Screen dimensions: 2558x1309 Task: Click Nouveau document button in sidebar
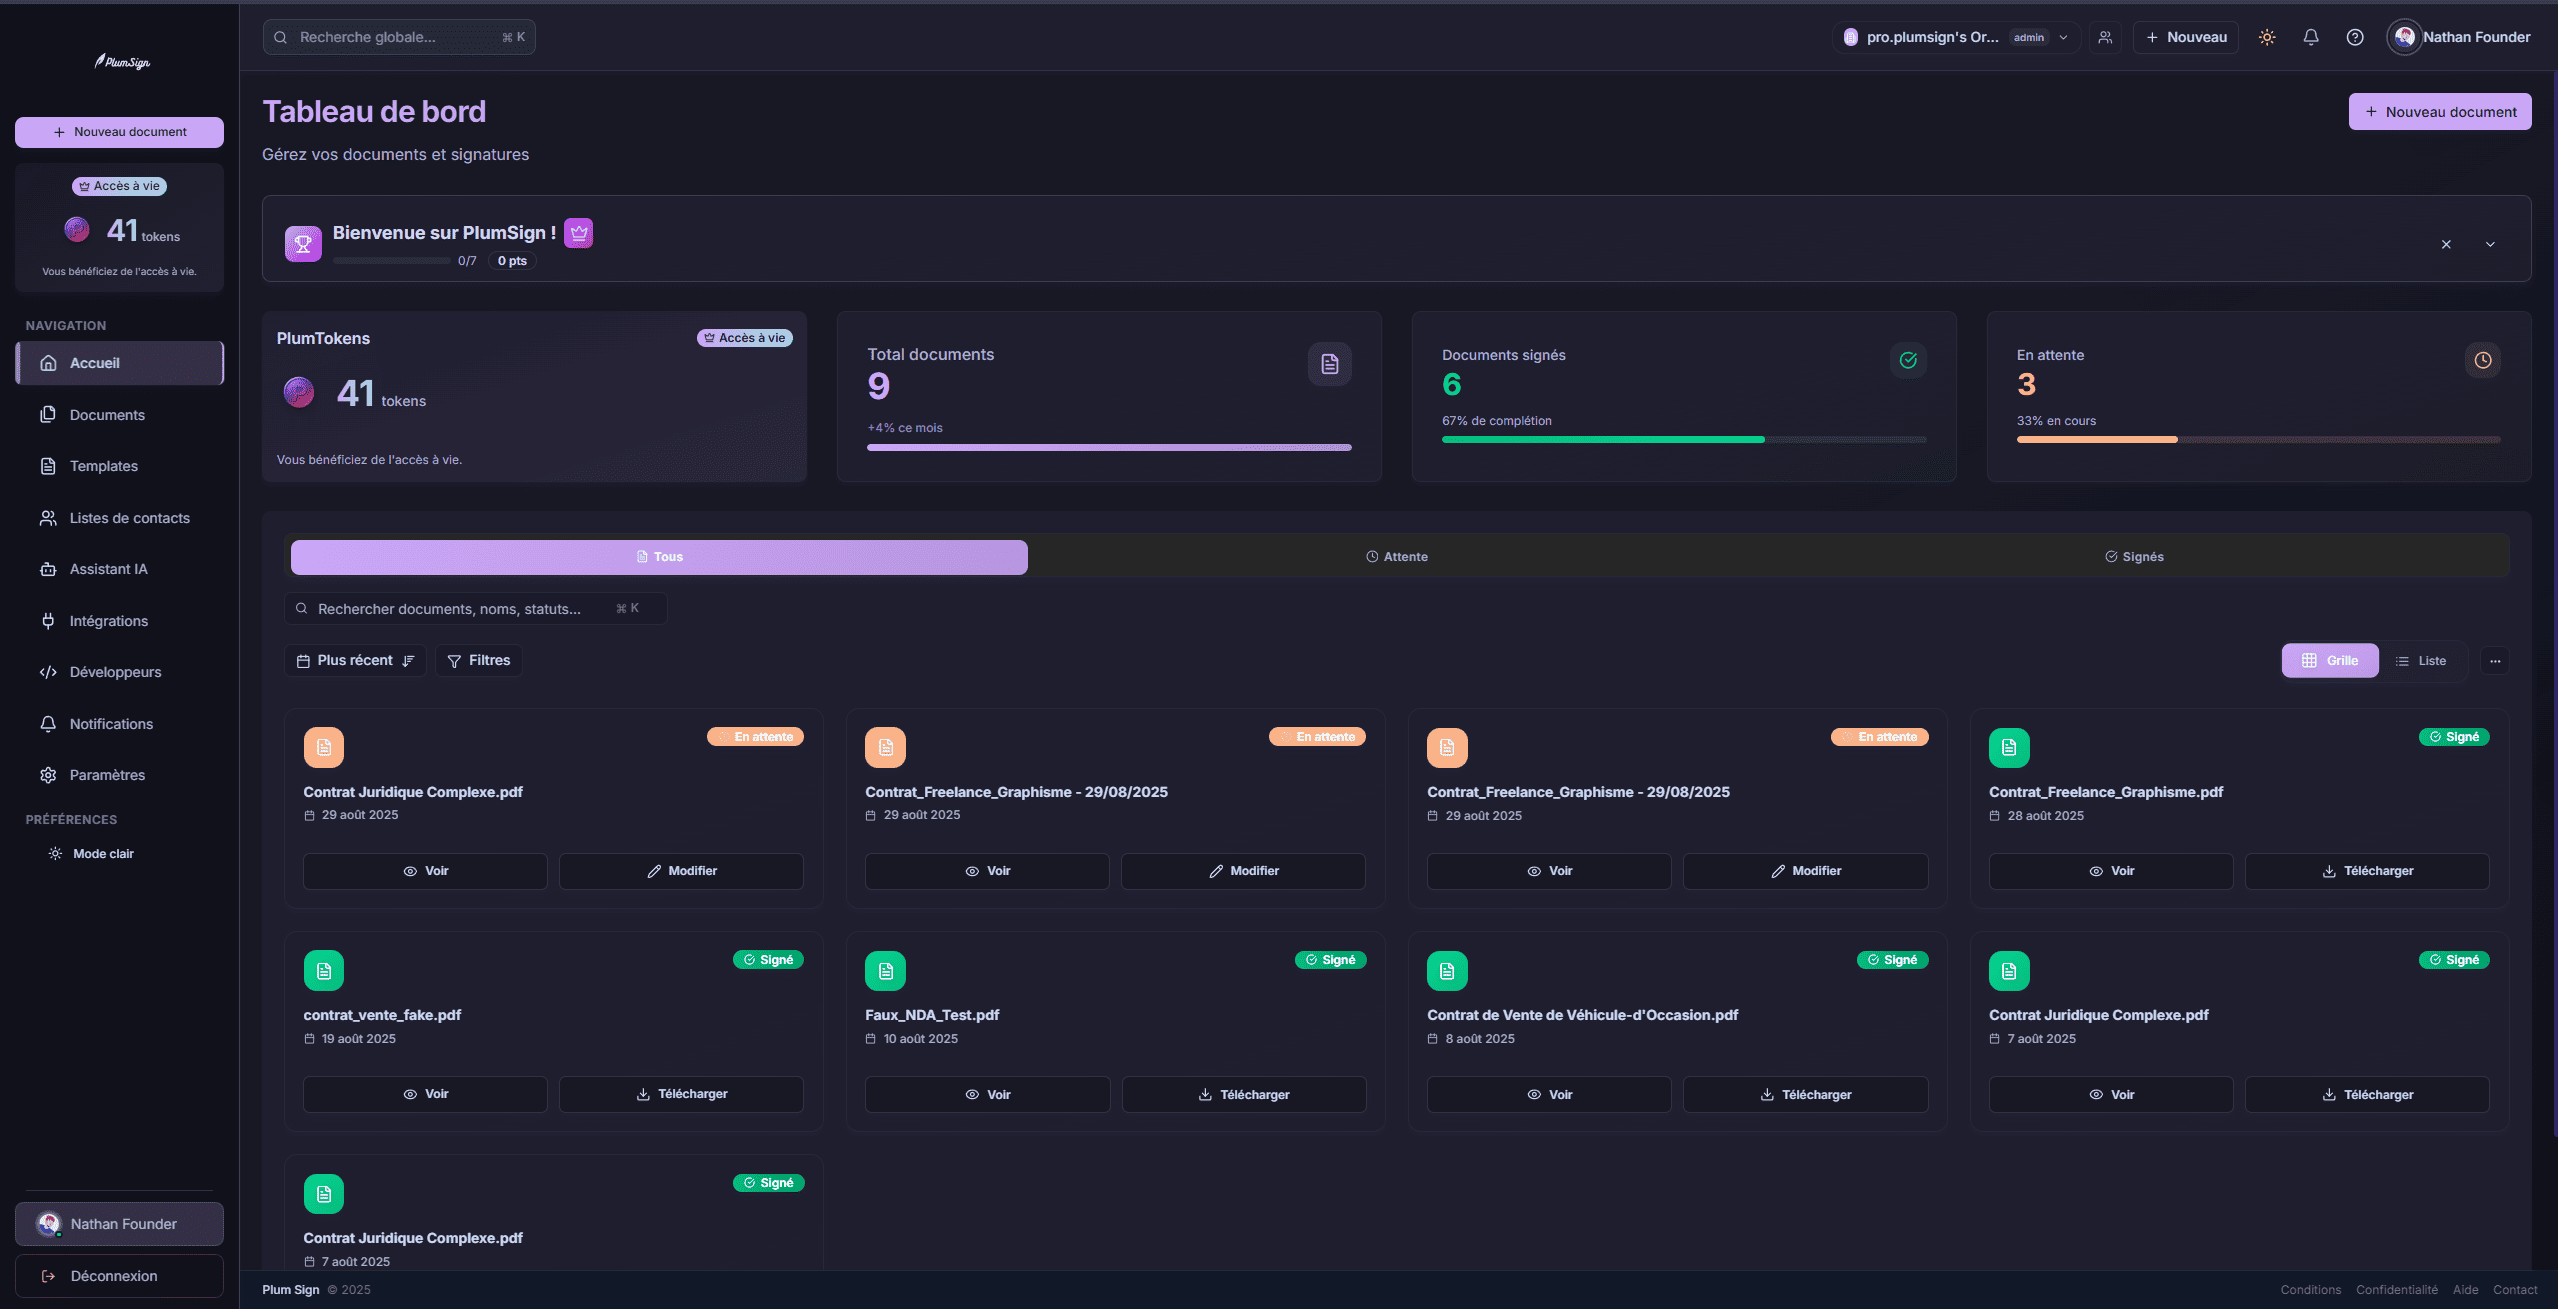(119, 132)
